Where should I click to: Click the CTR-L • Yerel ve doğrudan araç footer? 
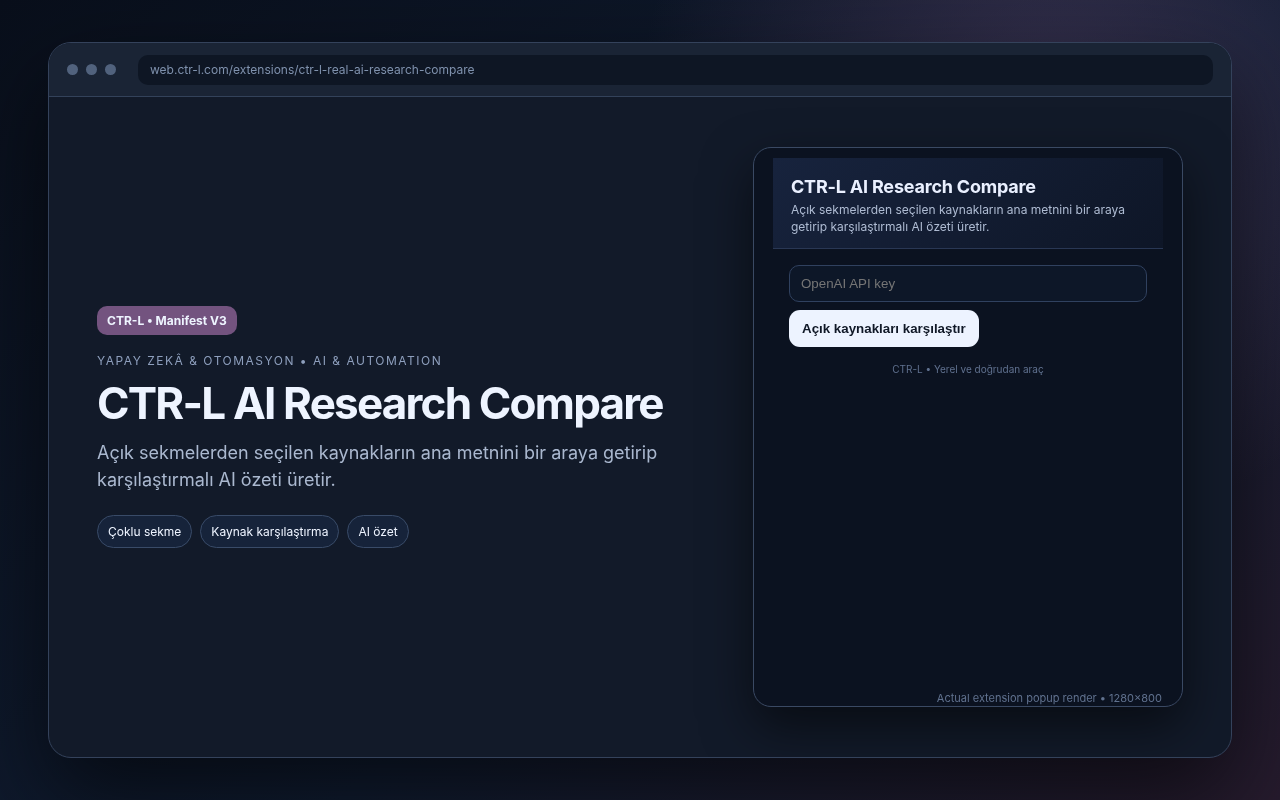(967, 369)
